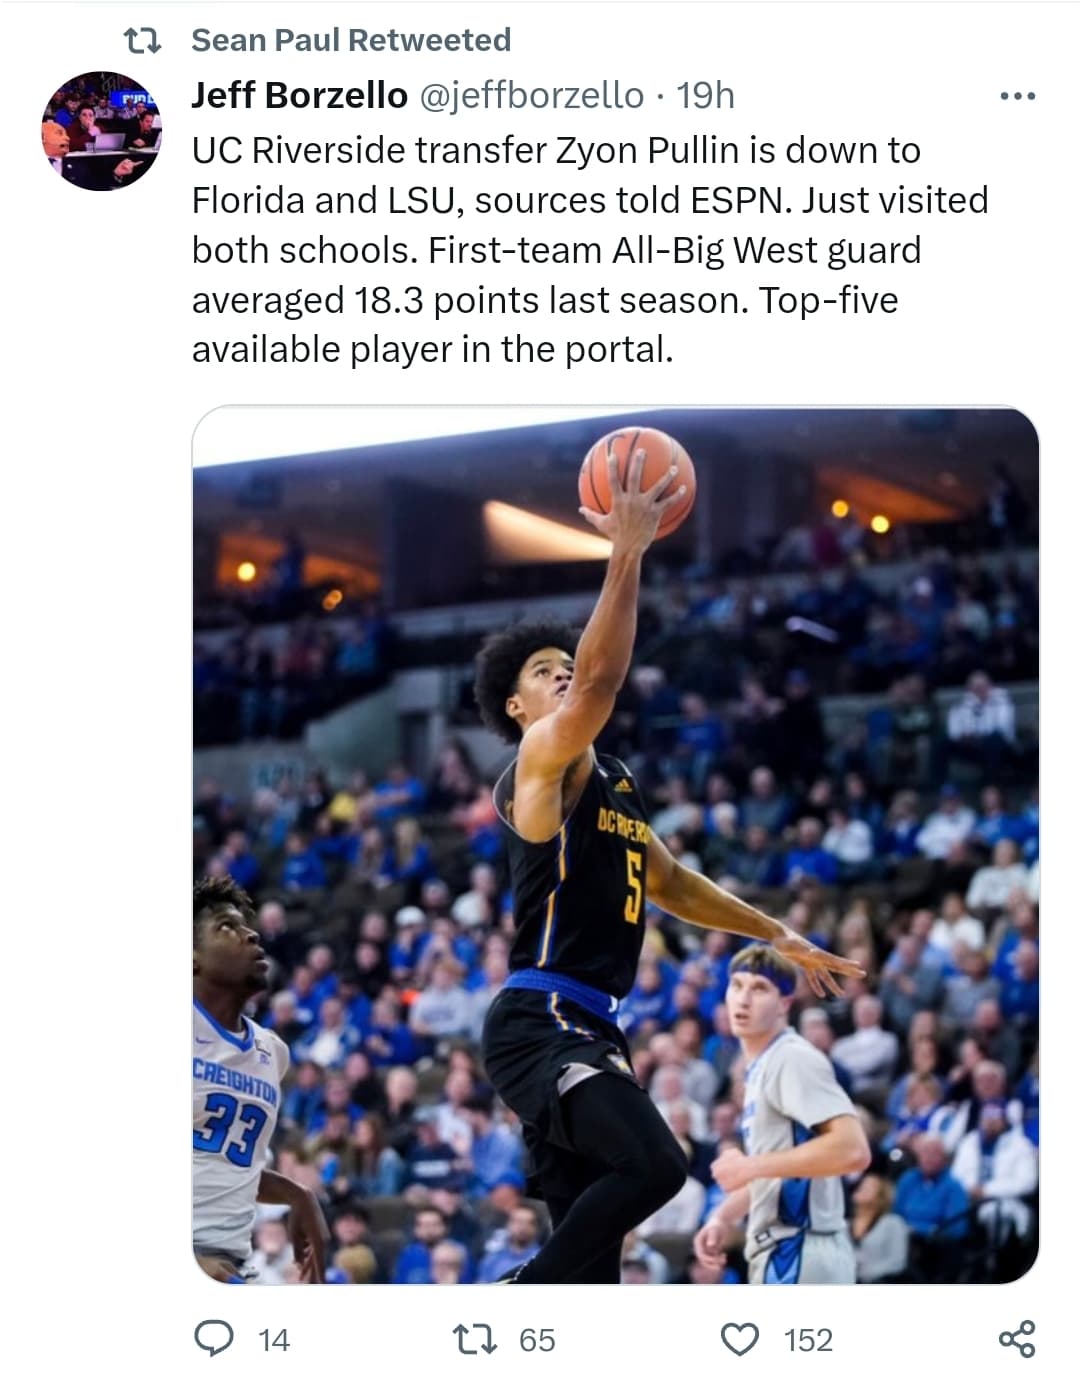
Task: Open the @jeffborzello handle
Action: coord(530,96)
